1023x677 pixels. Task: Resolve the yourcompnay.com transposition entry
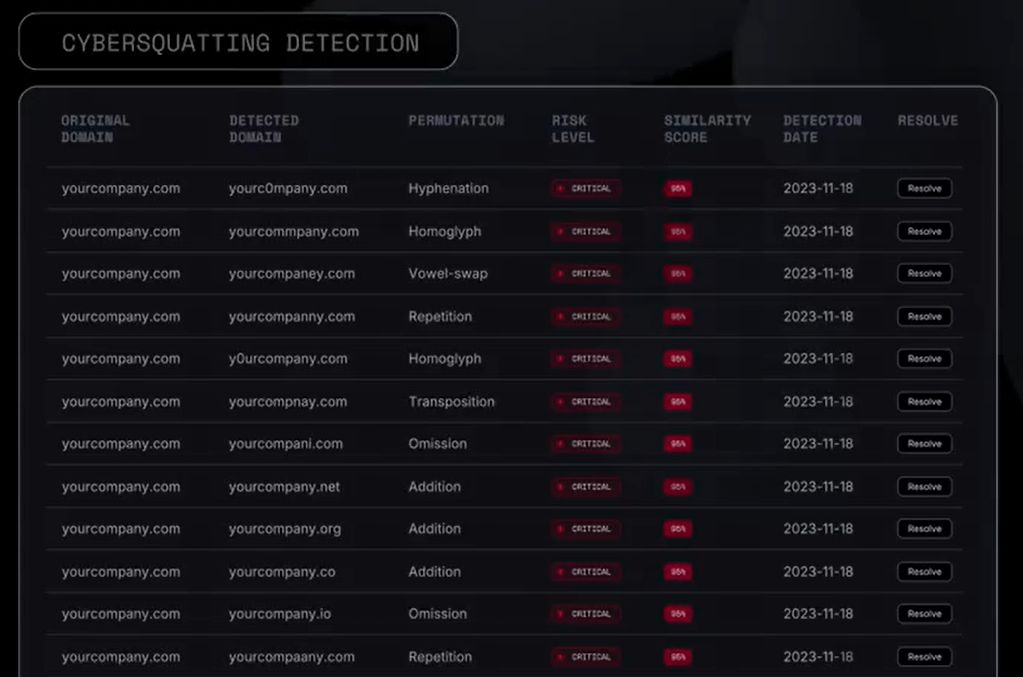pos(924,402)
